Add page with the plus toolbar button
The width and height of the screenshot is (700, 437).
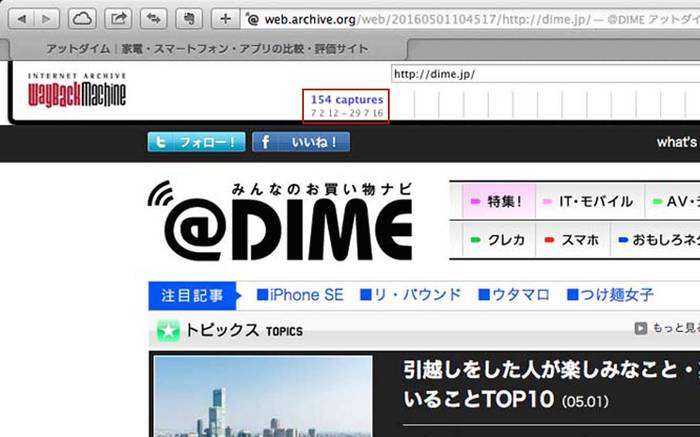coord(225,19)
